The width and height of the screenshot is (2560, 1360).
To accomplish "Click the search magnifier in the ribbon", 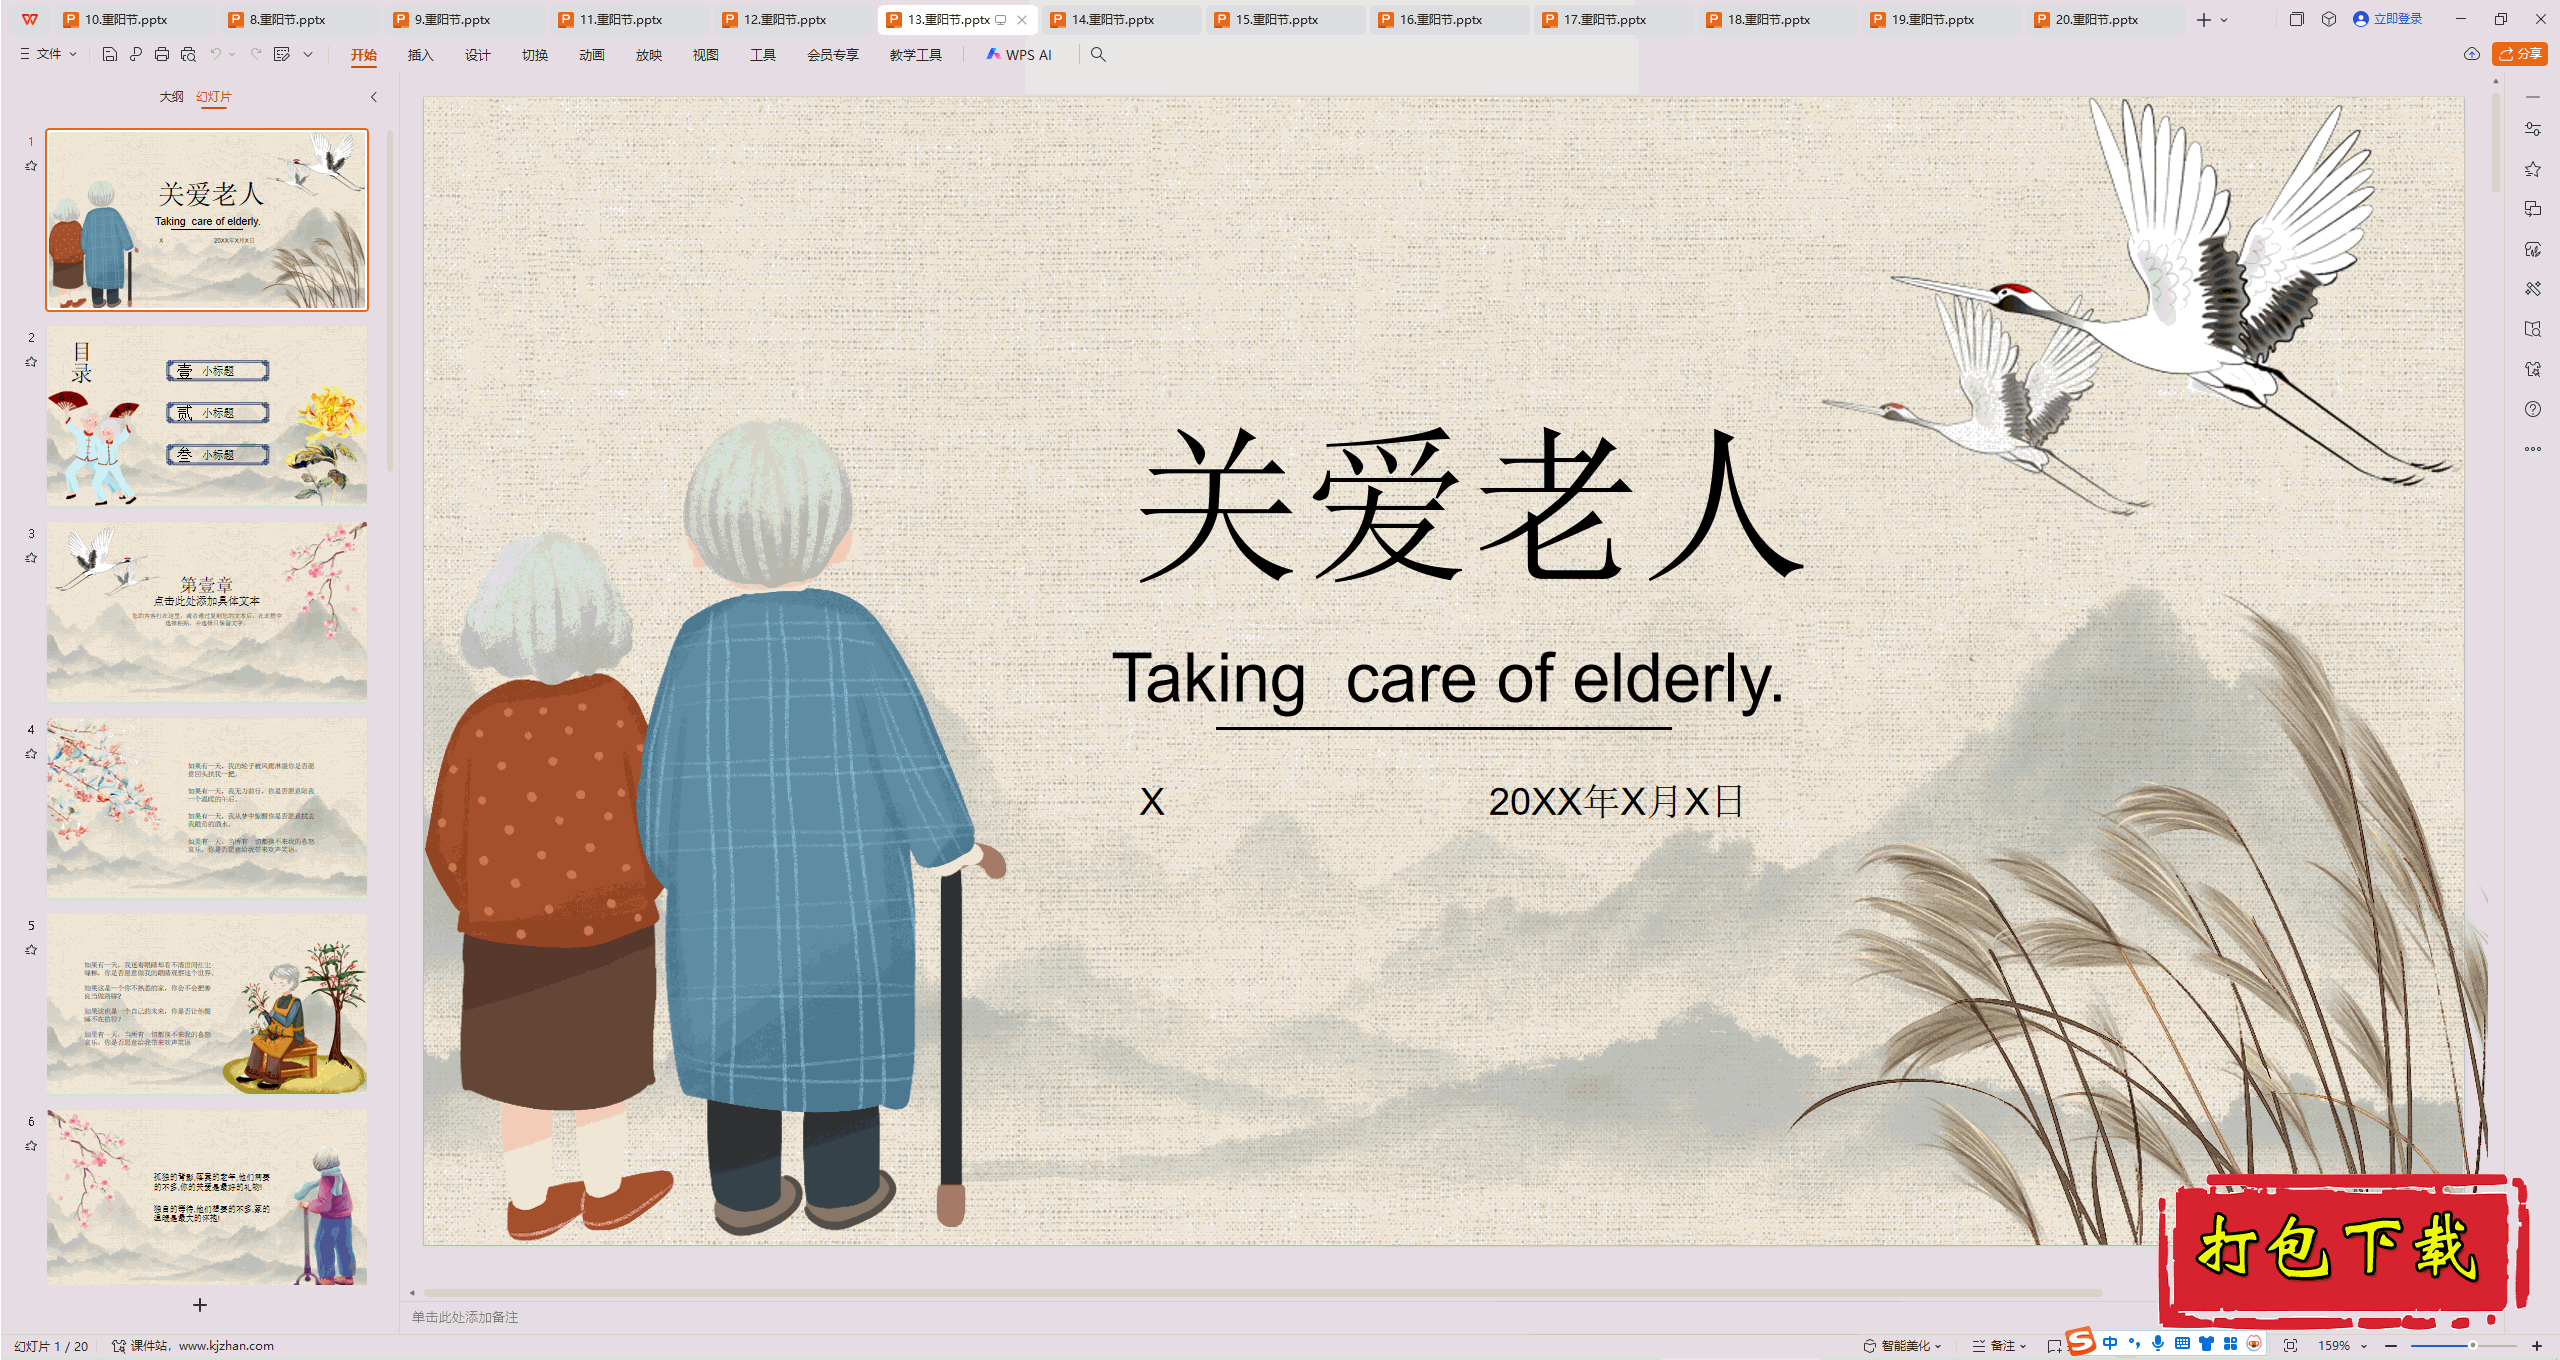I will [1098, 55].
